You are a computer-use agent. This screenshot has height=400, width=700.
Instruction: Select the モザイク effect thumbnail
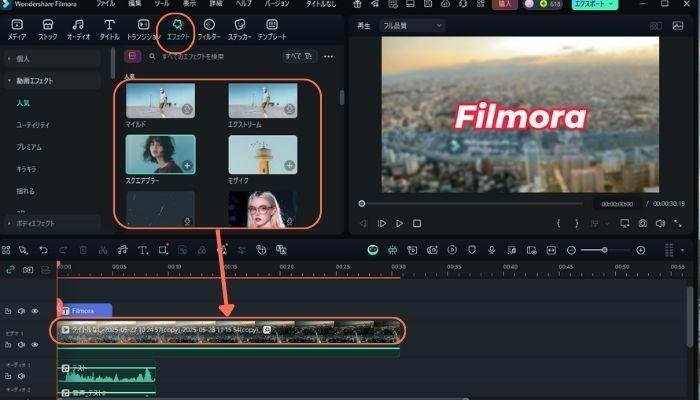point(262,155)
